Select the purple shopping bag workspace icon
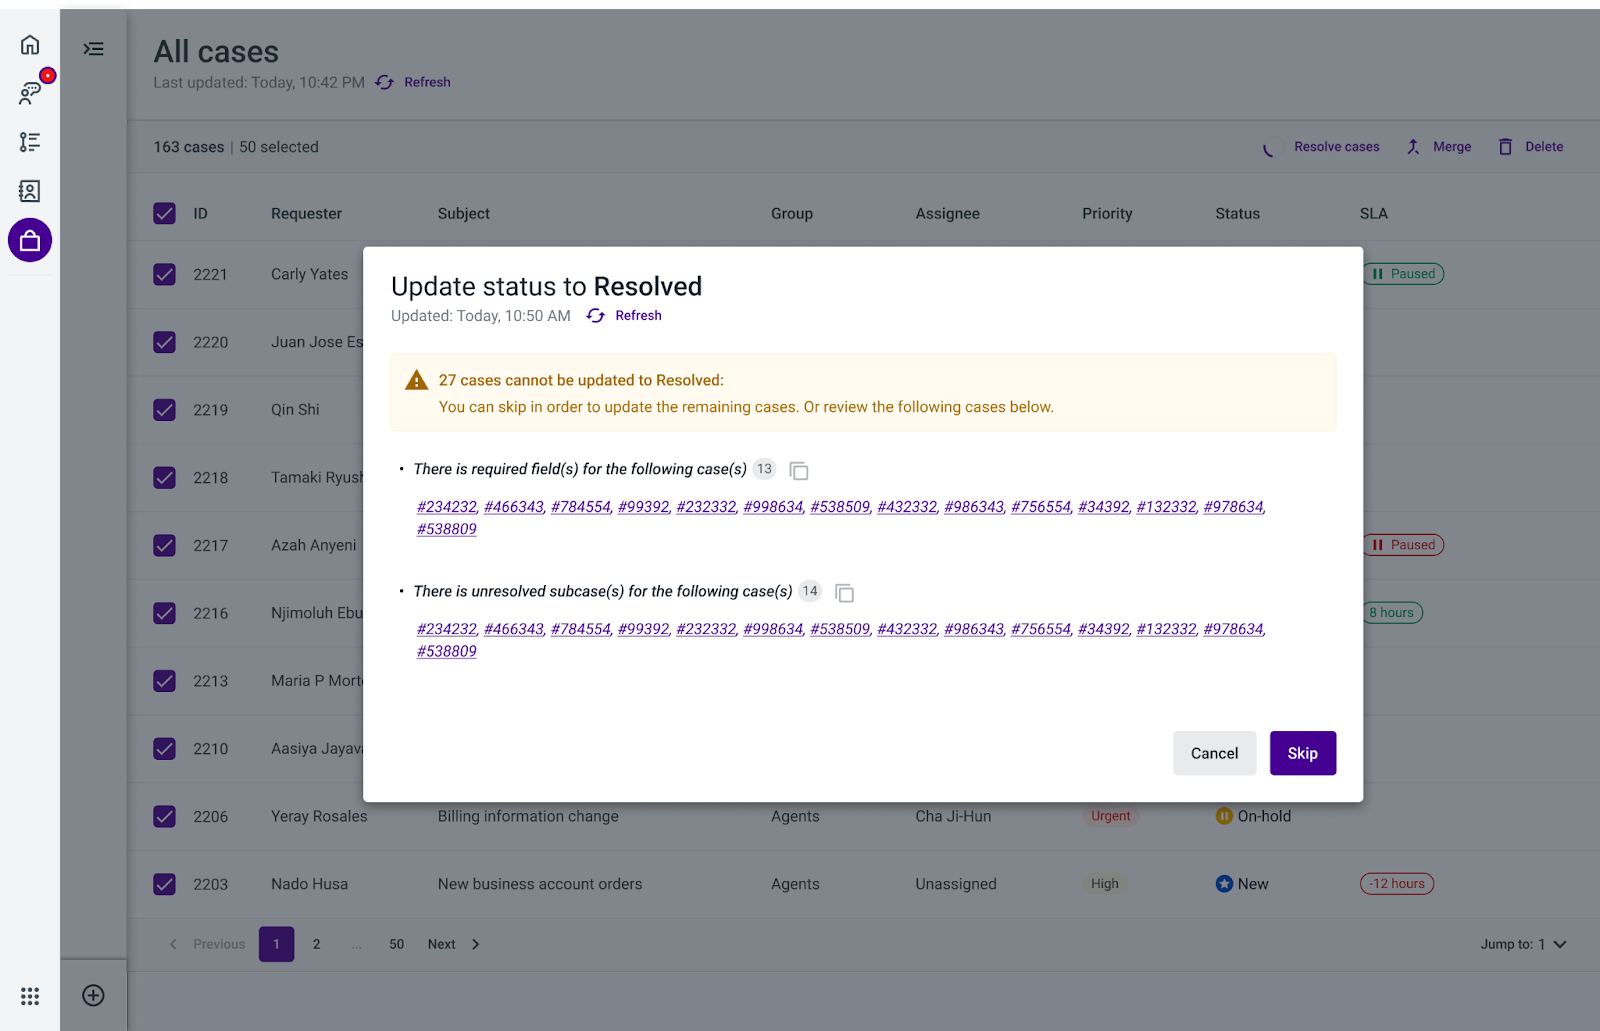Viewport: 1600px width, 1031px height. (x=29, y=240)
